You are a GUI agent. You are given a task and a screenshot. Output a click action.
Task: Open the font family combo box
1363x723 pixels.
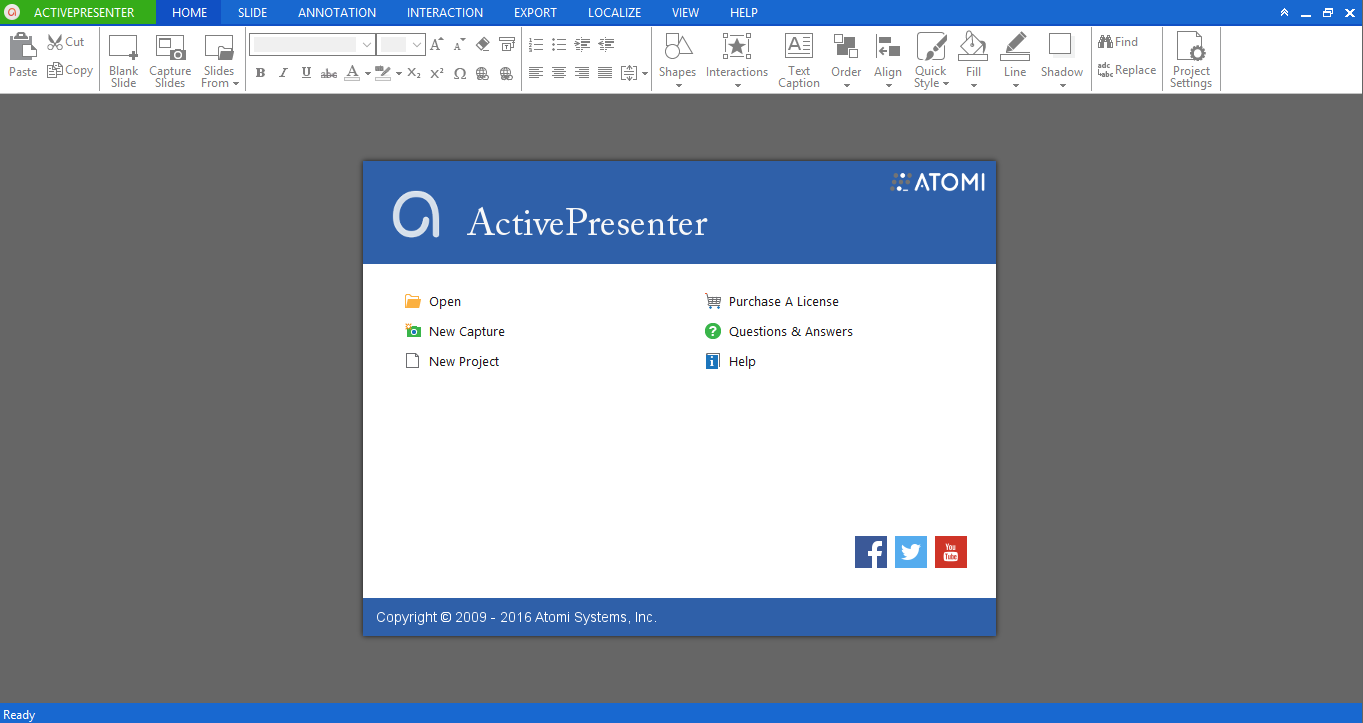click(312, 44)
